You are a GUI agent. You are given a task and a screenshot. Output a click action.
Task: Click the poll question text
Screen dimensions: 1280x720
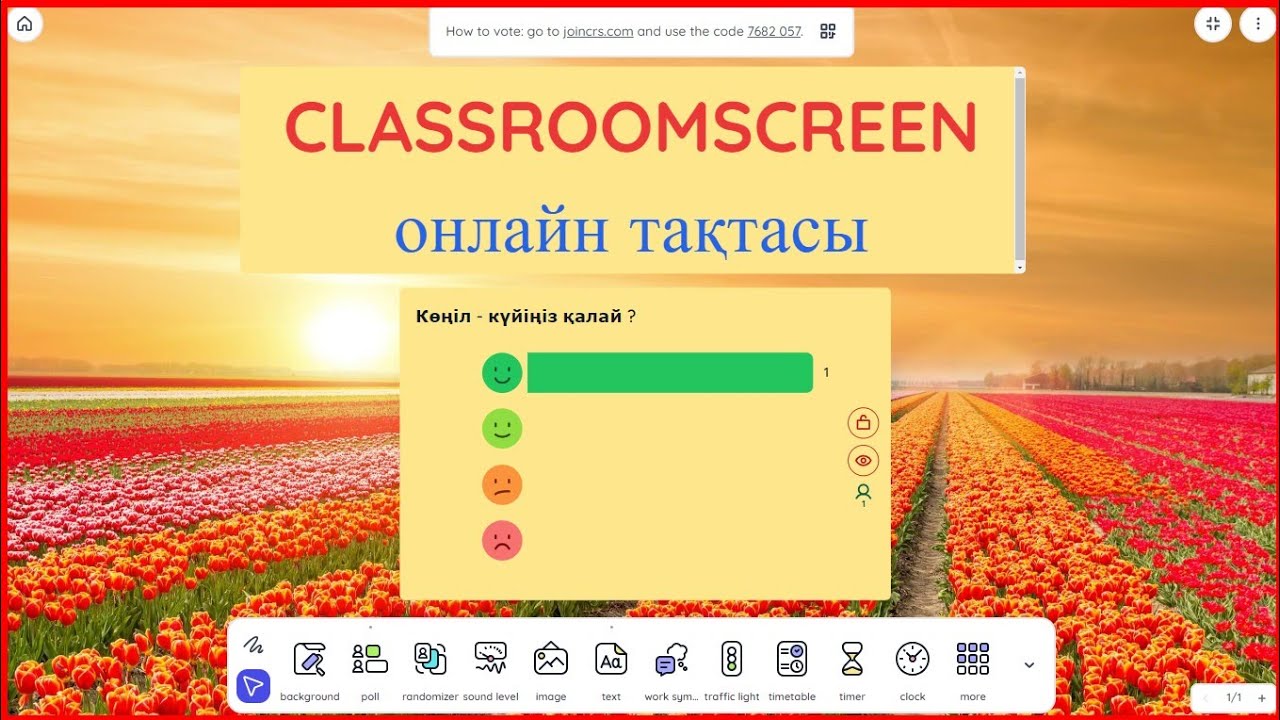point(526,317)
